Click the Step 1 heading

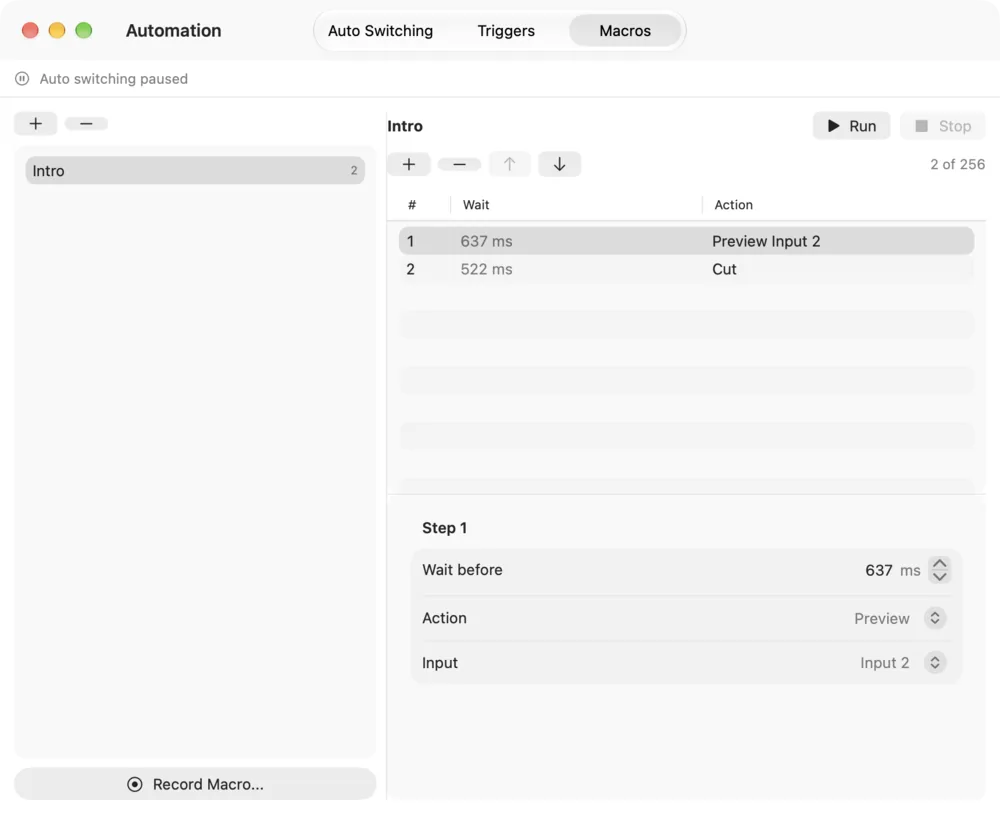tap(445, 528)
